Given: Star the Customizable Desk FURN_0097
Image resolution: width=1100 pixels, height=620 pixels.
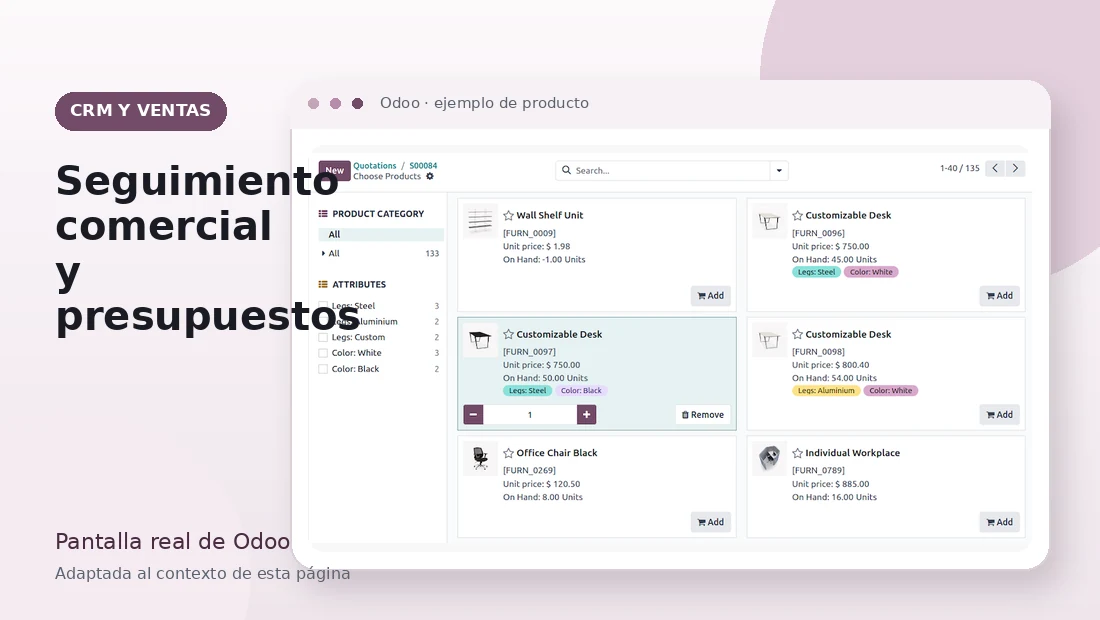Looking at the screenshot, I should (x=509, y=335).
